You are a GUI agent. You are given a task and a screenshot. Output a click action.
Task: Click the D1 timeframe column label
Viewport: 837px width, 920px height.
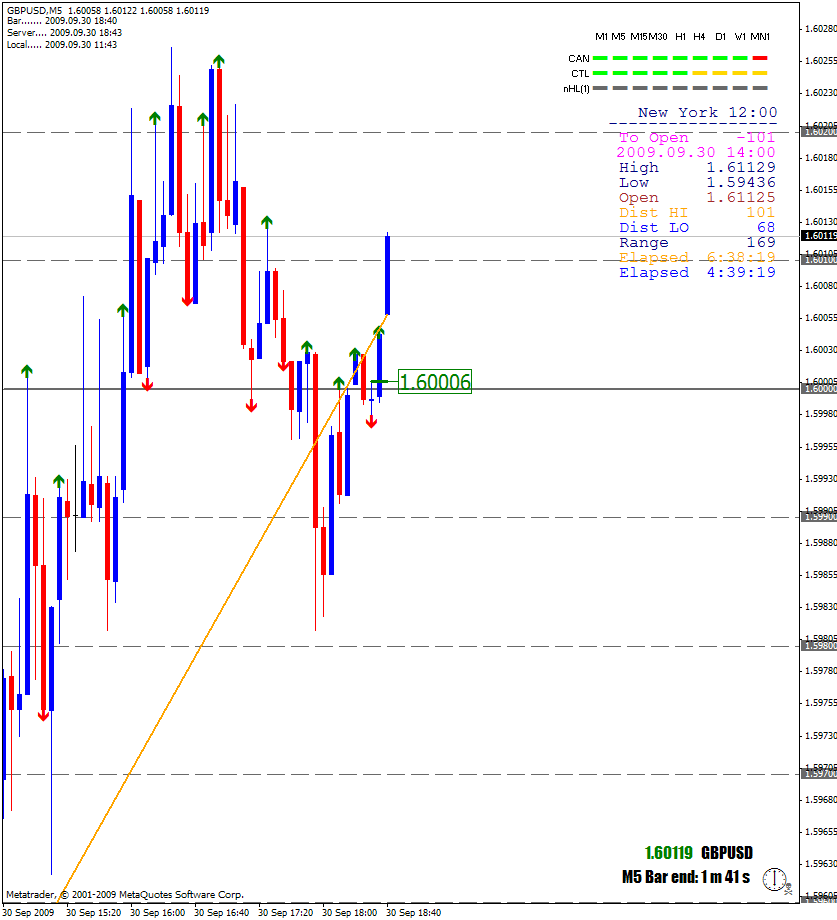click(x=720, y=36)
